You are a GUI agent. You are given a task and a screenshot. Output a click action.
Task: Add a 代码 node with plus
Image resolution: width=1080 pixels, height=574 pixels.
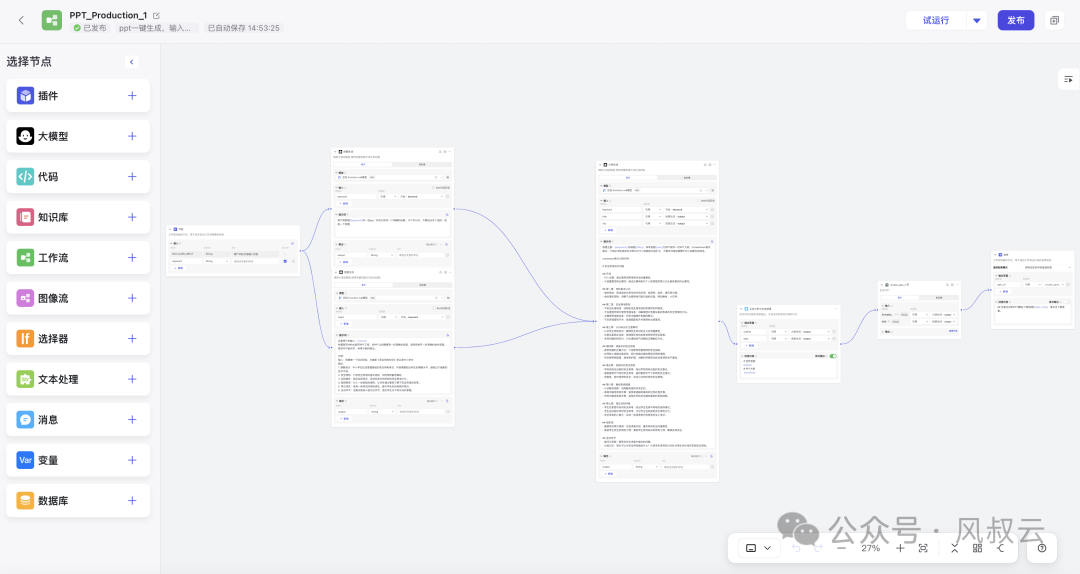(132, 176)
